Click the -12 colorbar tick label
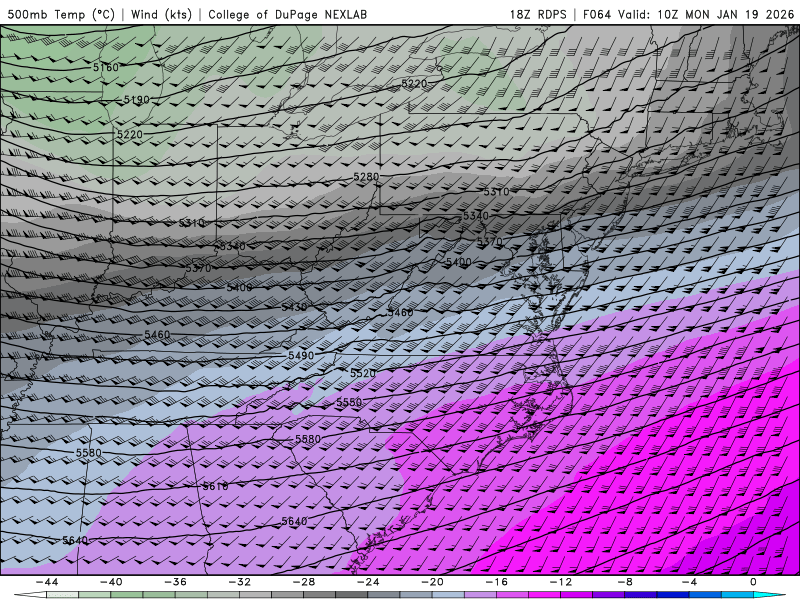800x600 pixels. 561,582
